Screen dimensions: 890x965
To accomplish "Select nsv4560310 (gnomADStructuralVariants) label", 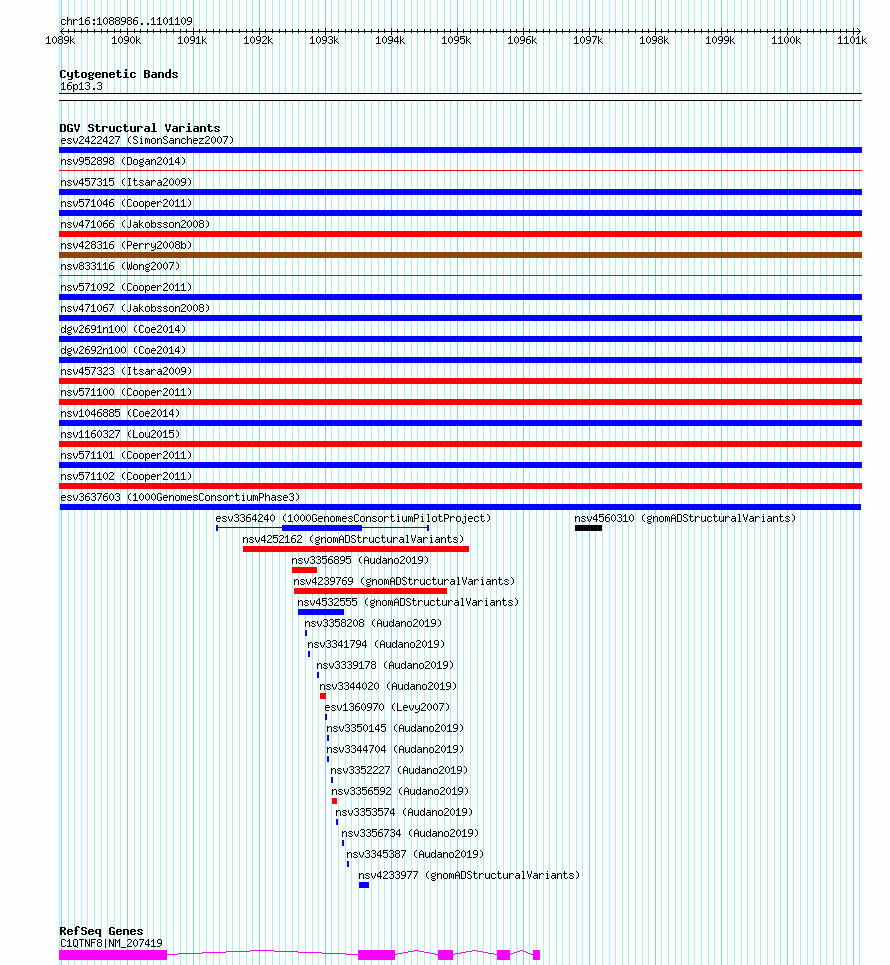I will pos(685,518).
